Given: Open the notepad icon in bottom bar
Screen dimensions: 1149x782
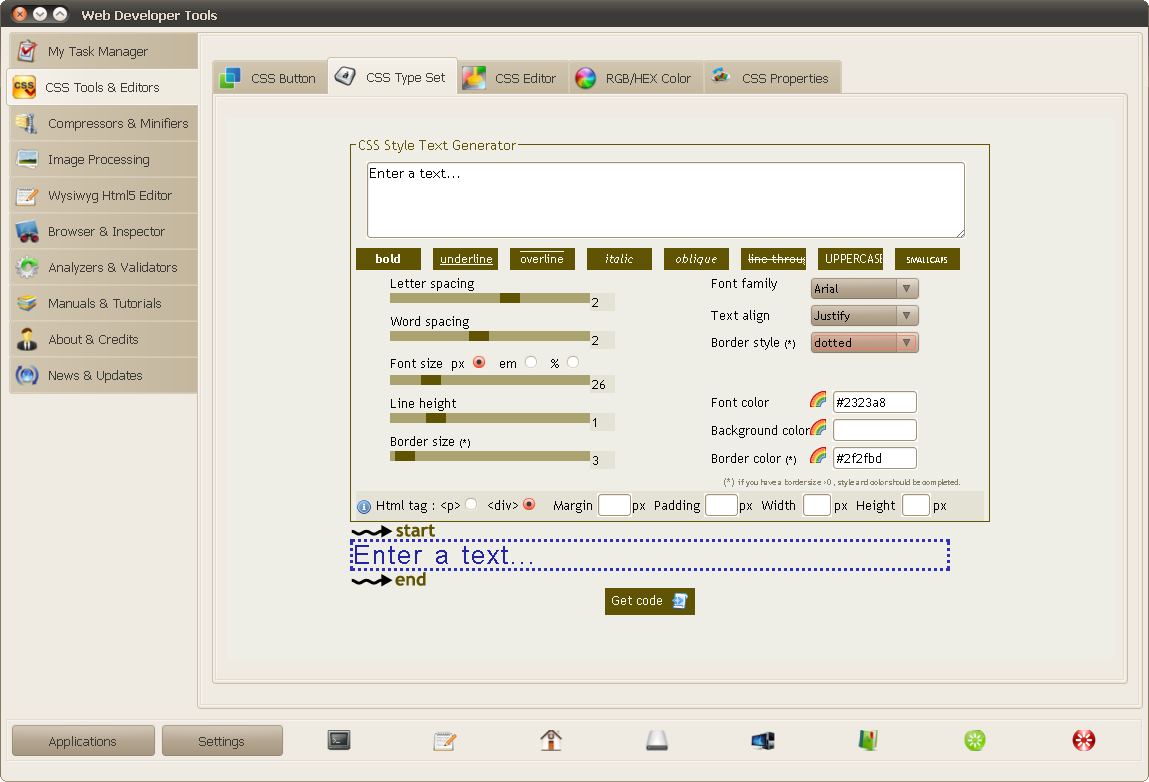Looking at the screenshot, I should click(445, 741).
